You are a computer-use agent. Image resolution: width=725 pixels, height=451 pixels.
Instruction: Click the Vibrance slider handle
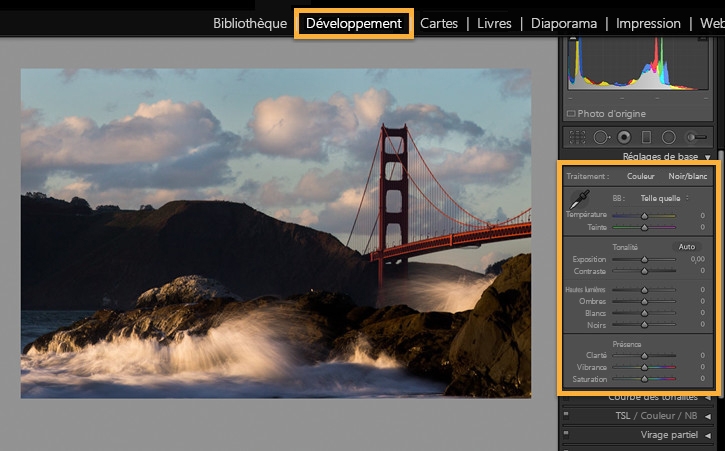tap(644, 367)
